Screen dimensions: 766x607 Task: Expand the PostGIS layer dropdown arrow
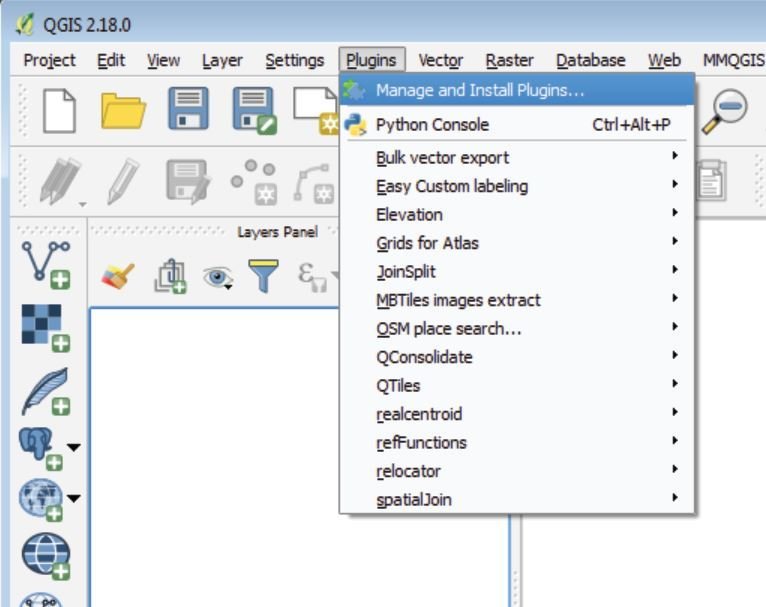pyautogui.click(x=74, y=447)
